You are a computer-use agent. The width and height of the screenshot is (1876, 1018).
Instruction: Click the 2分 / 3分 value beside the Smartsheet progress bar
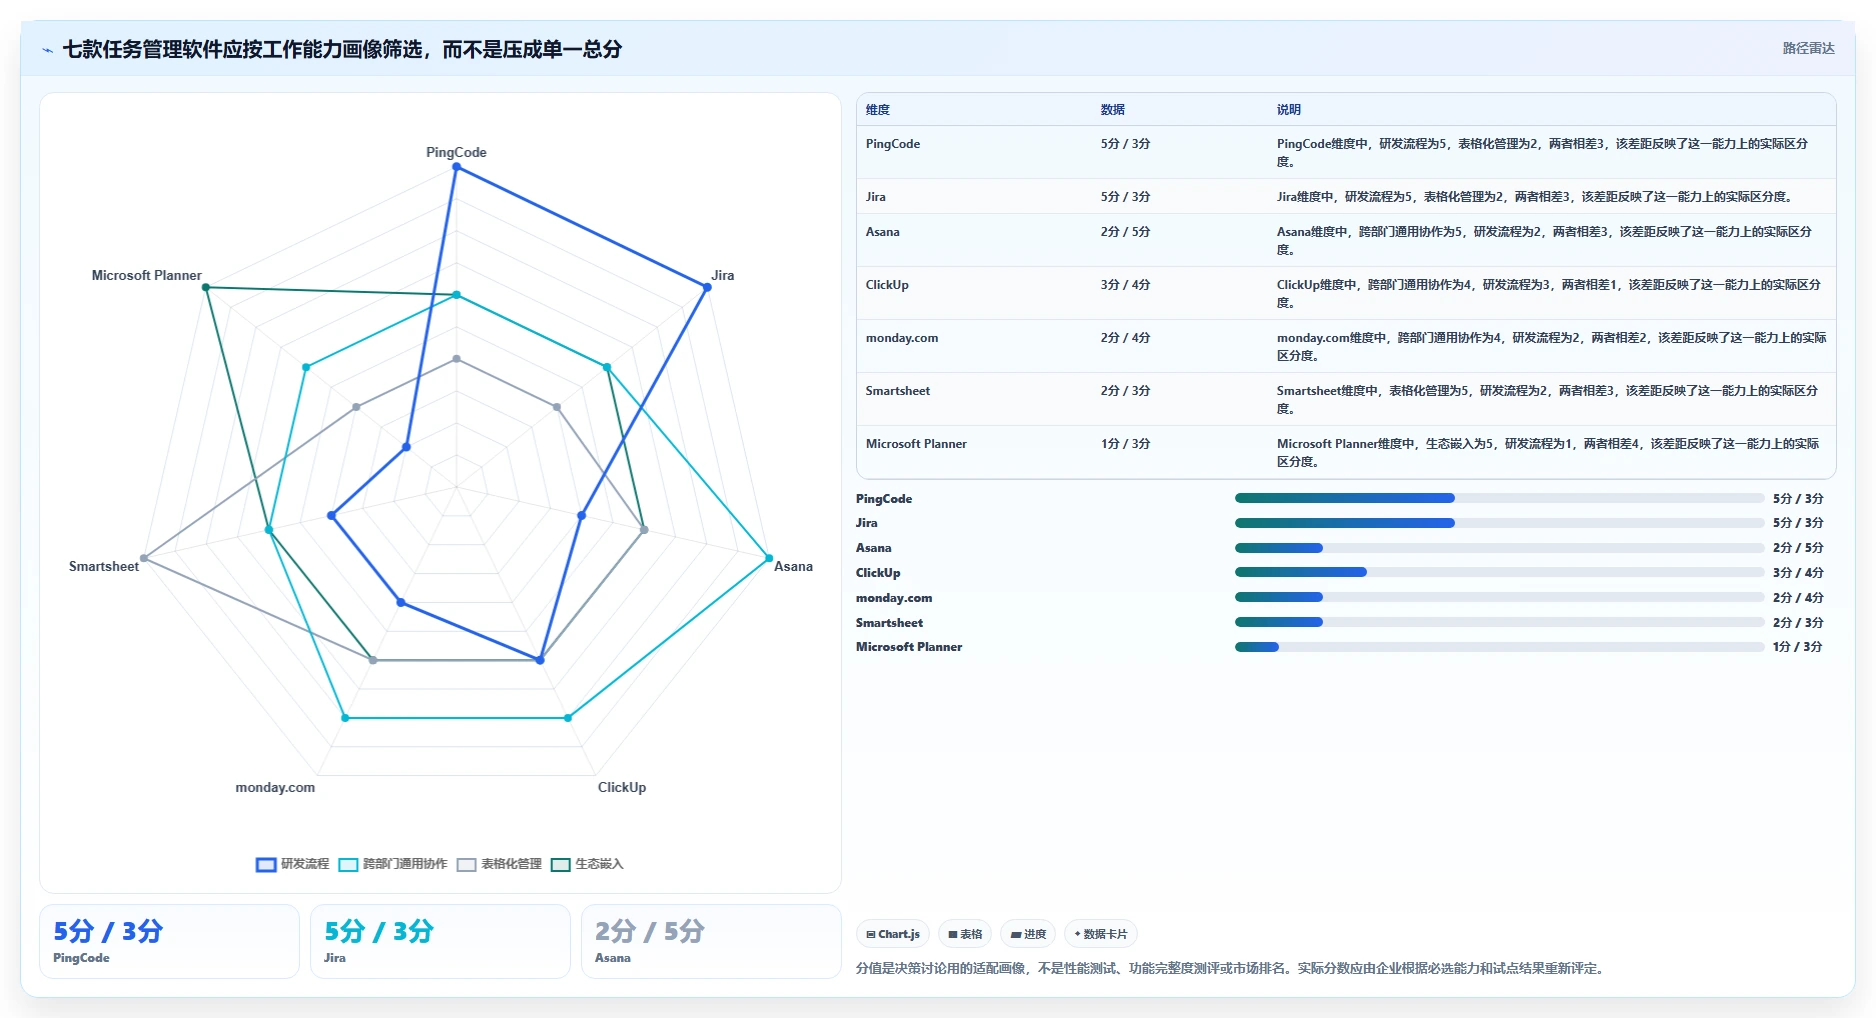point(1798,623)
